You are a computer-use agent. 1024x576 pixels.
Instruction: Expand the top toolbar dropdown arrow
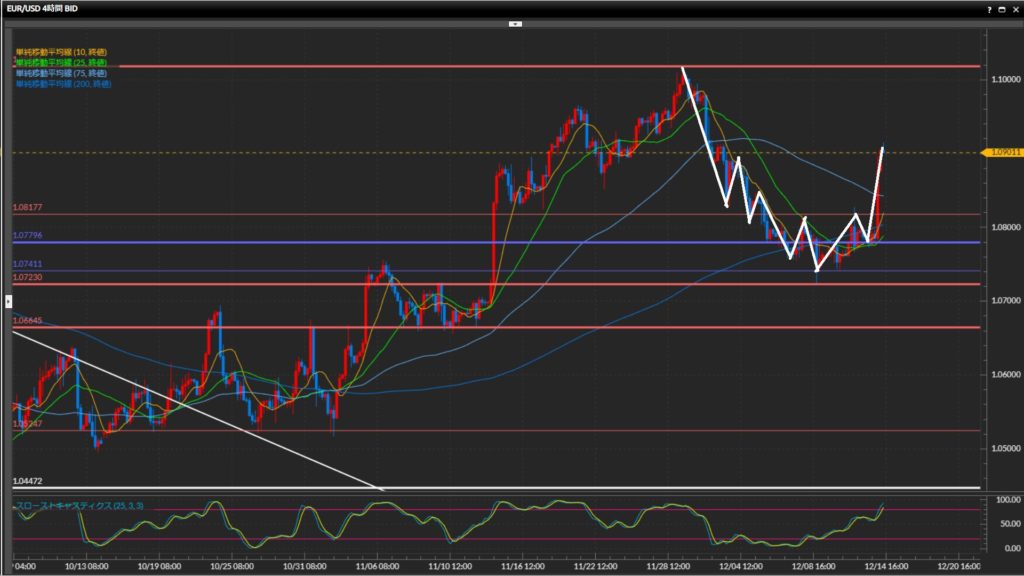point(515,22)
